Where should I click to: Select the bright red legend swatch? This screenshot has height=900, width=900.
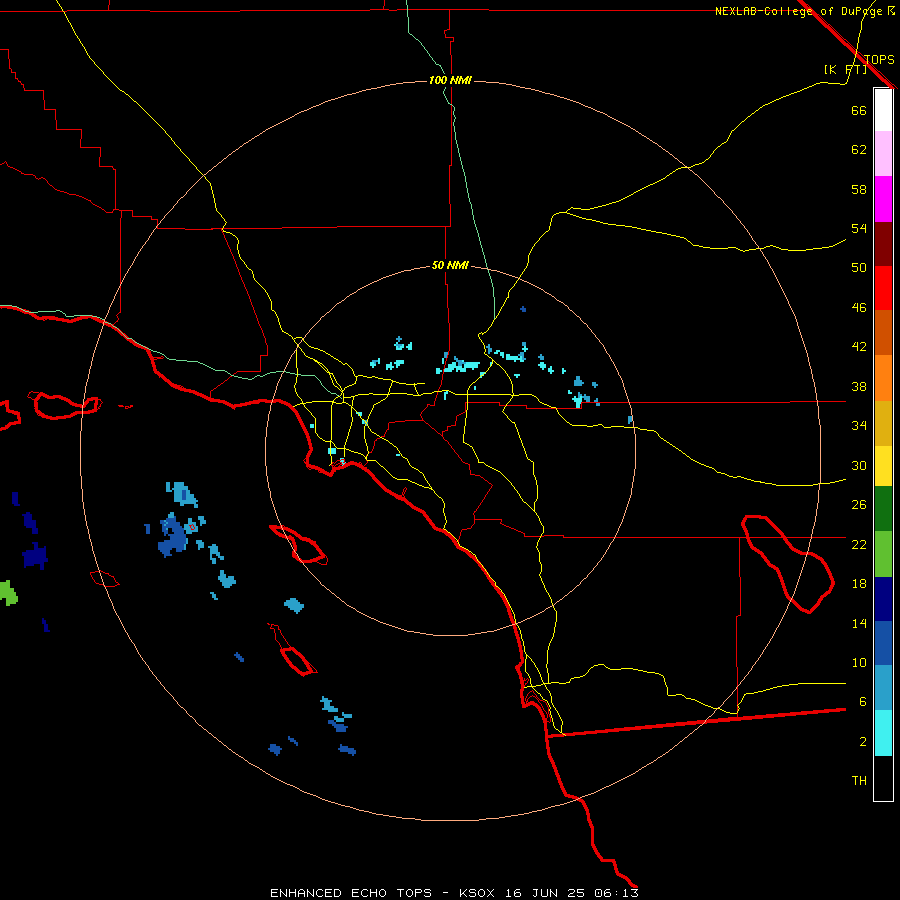pyautogui.click(x=883, y=288)
